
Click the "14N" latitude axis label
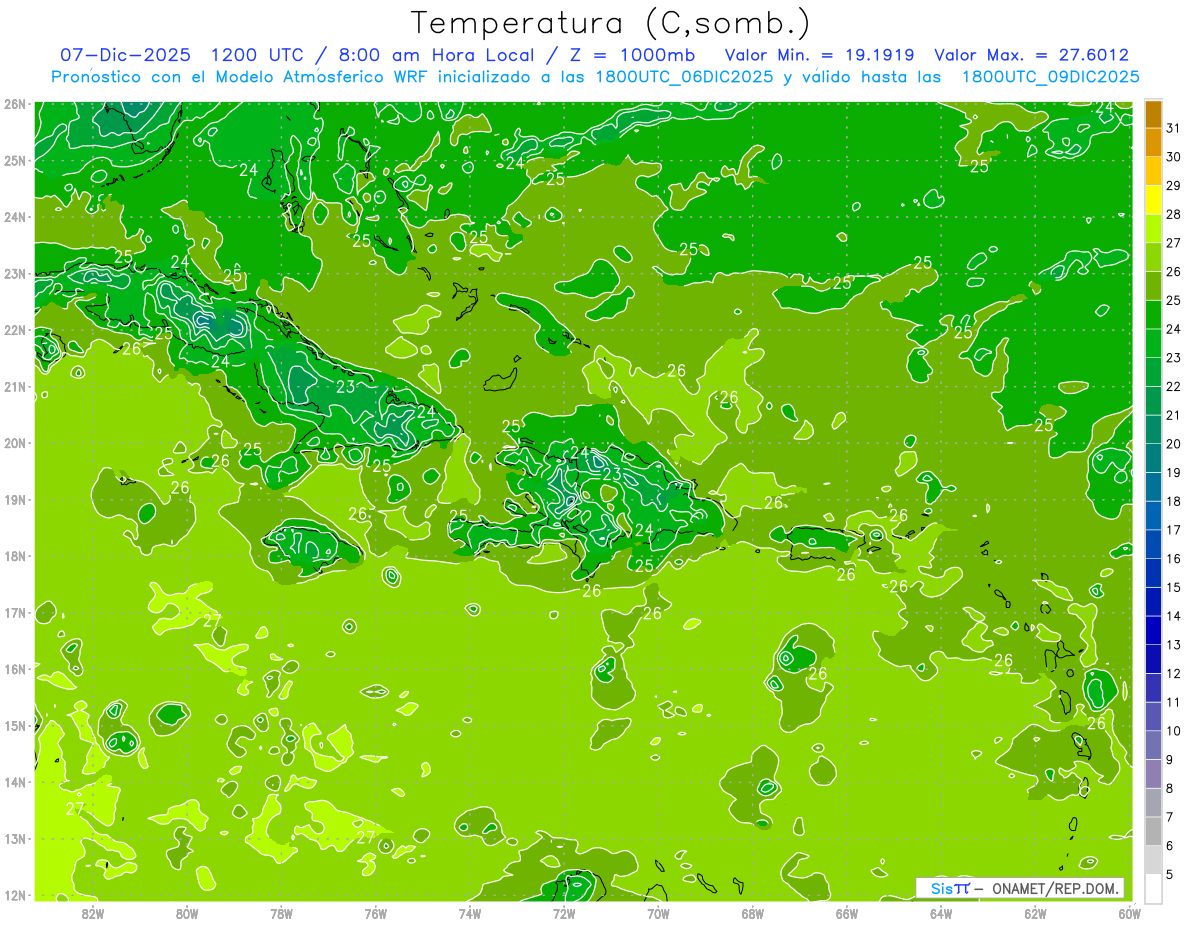15,782
